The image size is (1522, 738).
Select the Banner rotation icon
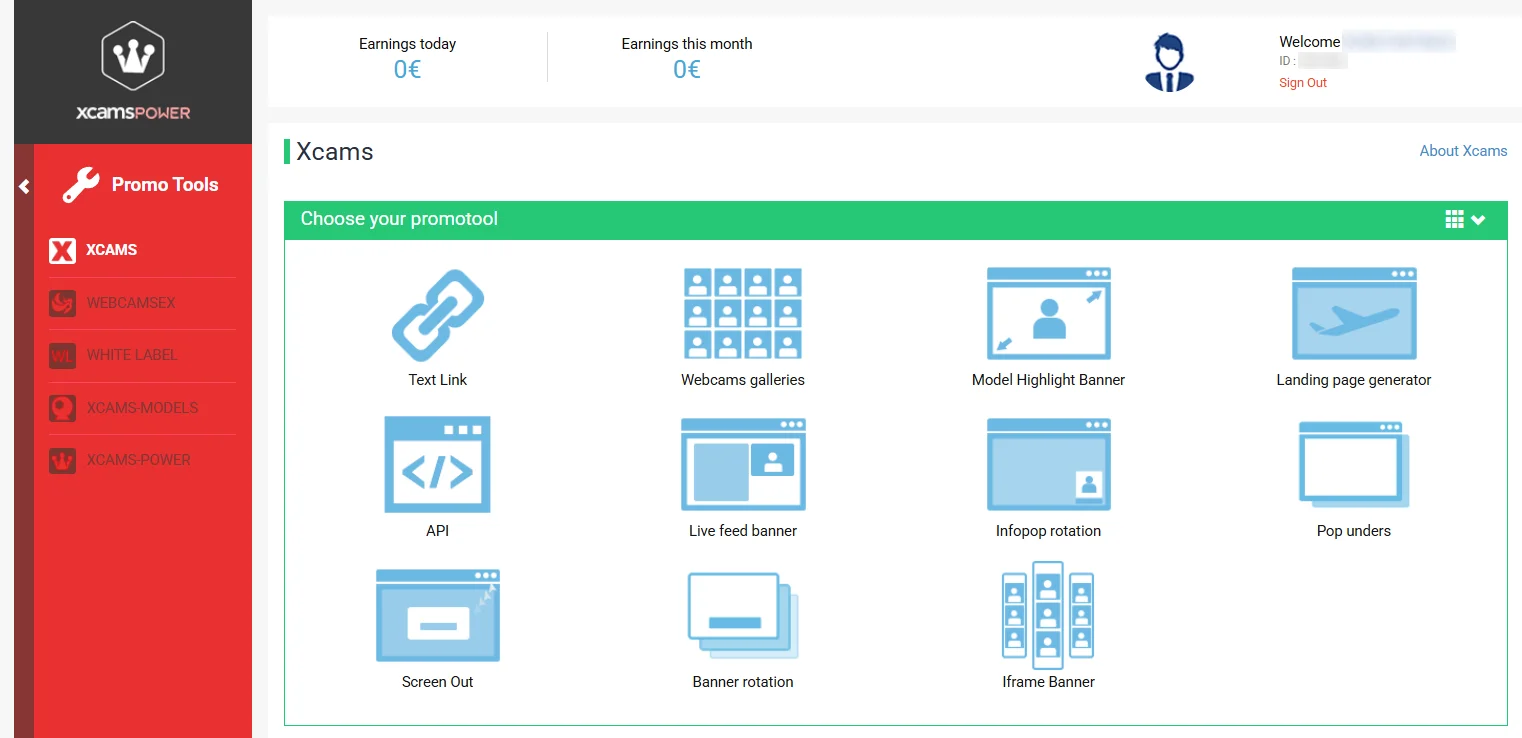742,616
